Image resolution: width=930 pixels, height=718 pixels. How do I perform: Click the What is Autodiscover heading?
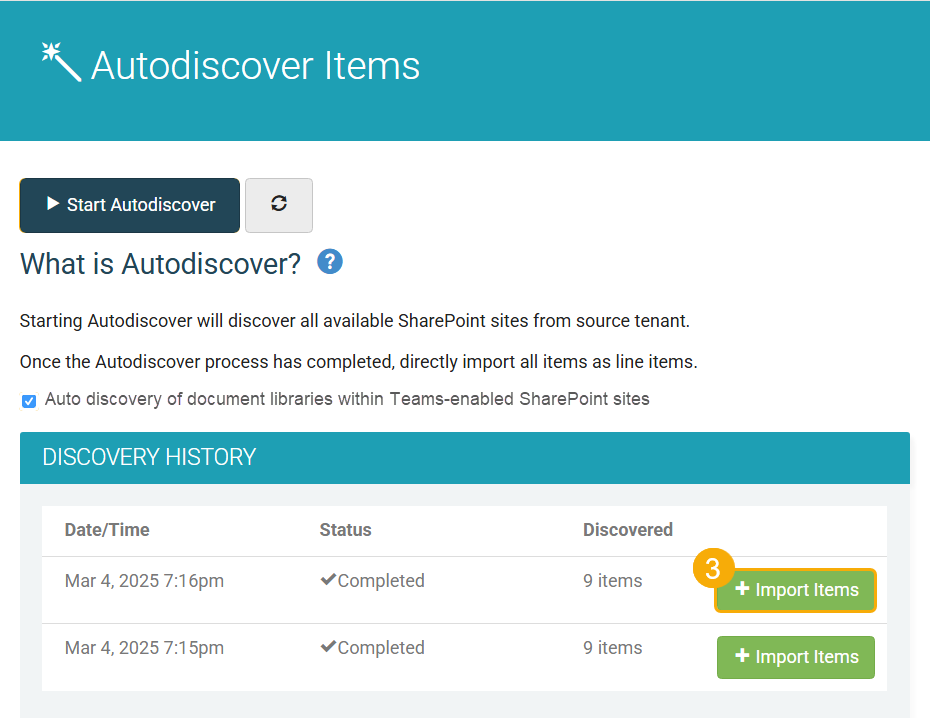160,264
